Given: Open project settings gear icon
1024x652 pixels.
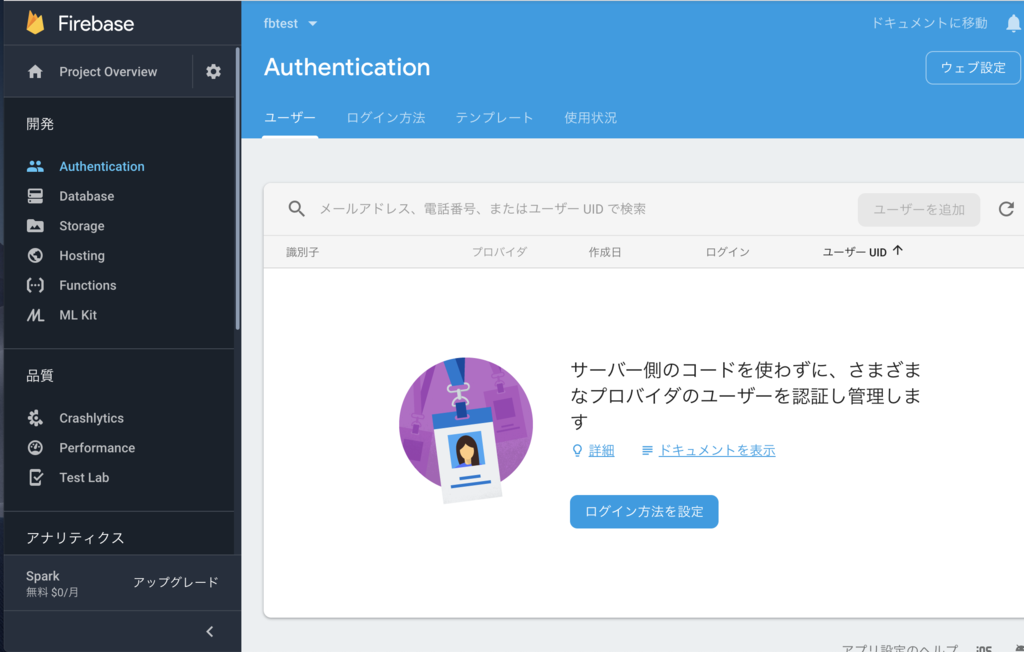Looking at the screenshot, I should point(214,71).
